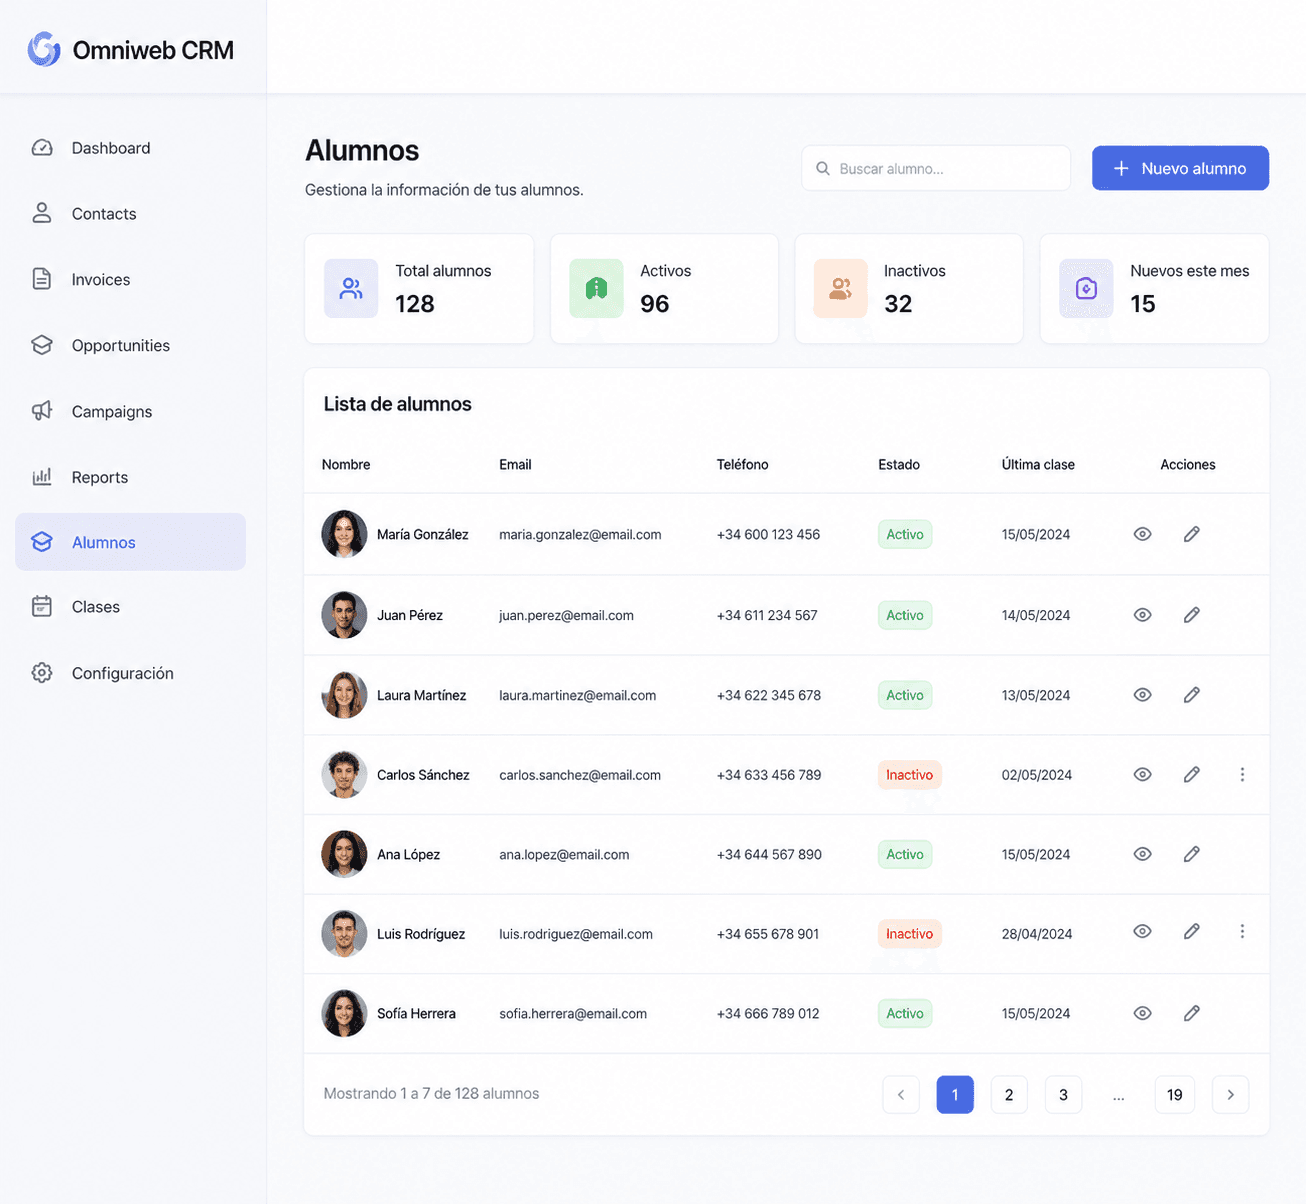This screenshot has width=1306, height=1204.
Task: Go to the next page chevron
Action: (1230, 1095)
